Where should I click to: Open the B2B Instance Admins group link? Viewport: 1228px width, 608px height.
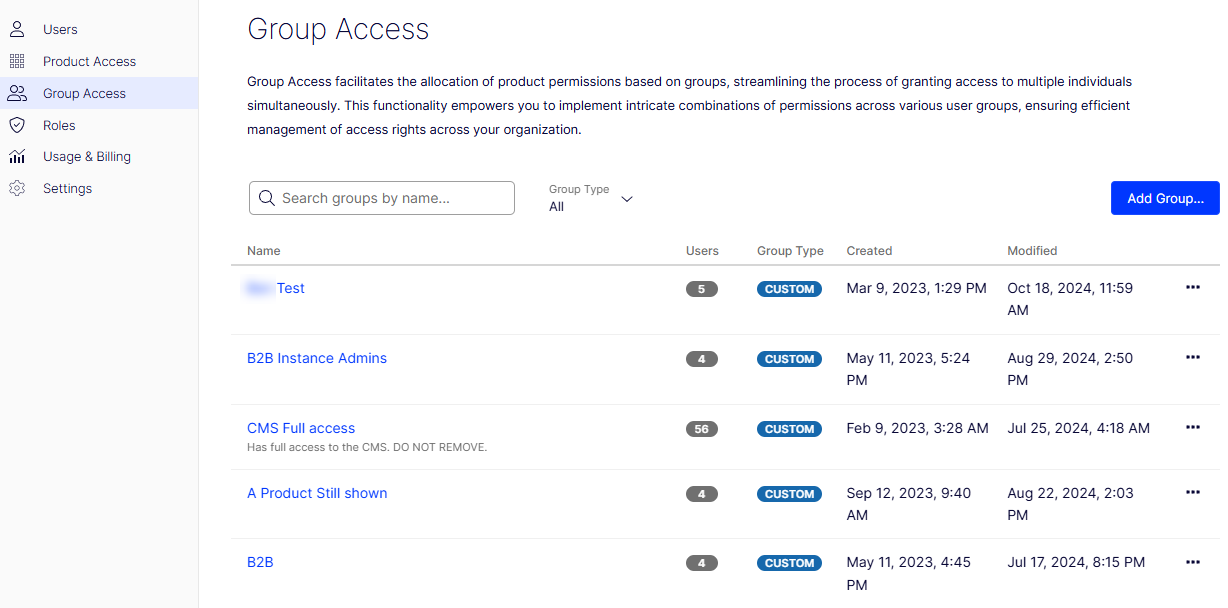[317, 358]
